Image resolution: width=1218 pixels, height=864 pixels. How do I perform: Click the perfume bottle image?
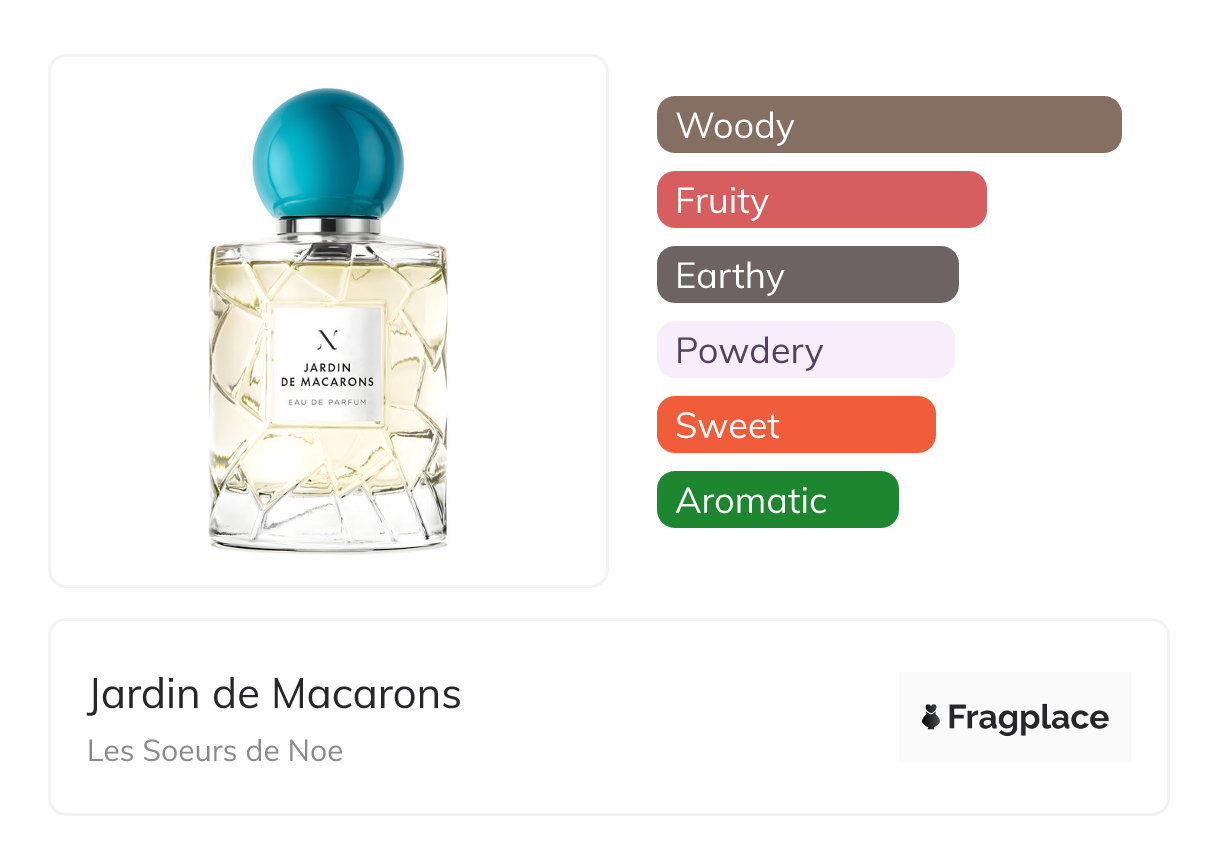pos(328,320)
